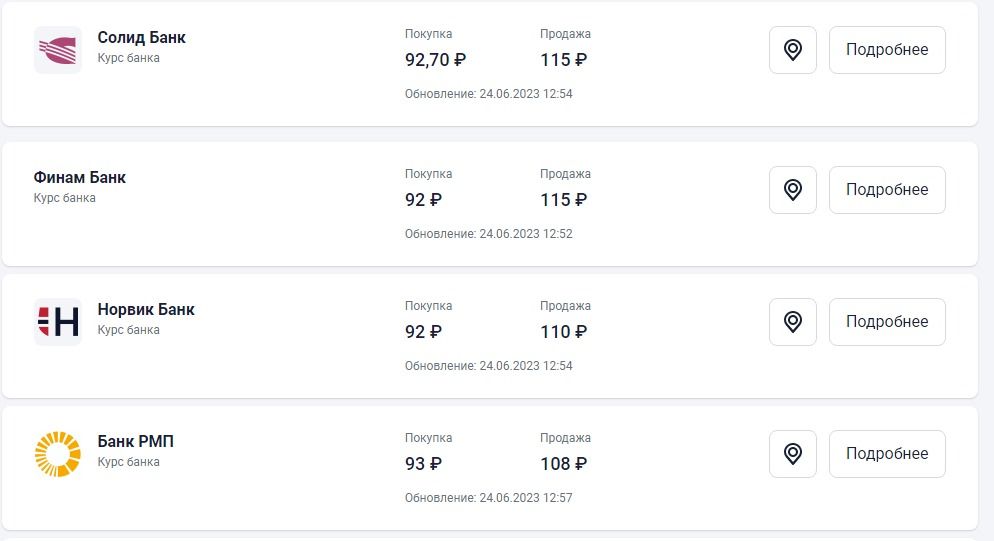The height and width of the screenshot is (541, 994).
Task: Click Банк РМП sell rate 108 ₽
Action: tap(563, 464)
